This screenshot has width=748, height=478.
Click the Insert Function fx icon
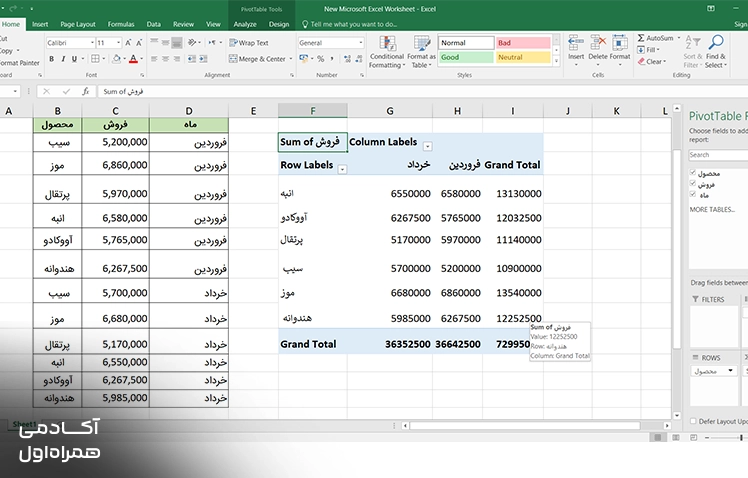point(85,91)
